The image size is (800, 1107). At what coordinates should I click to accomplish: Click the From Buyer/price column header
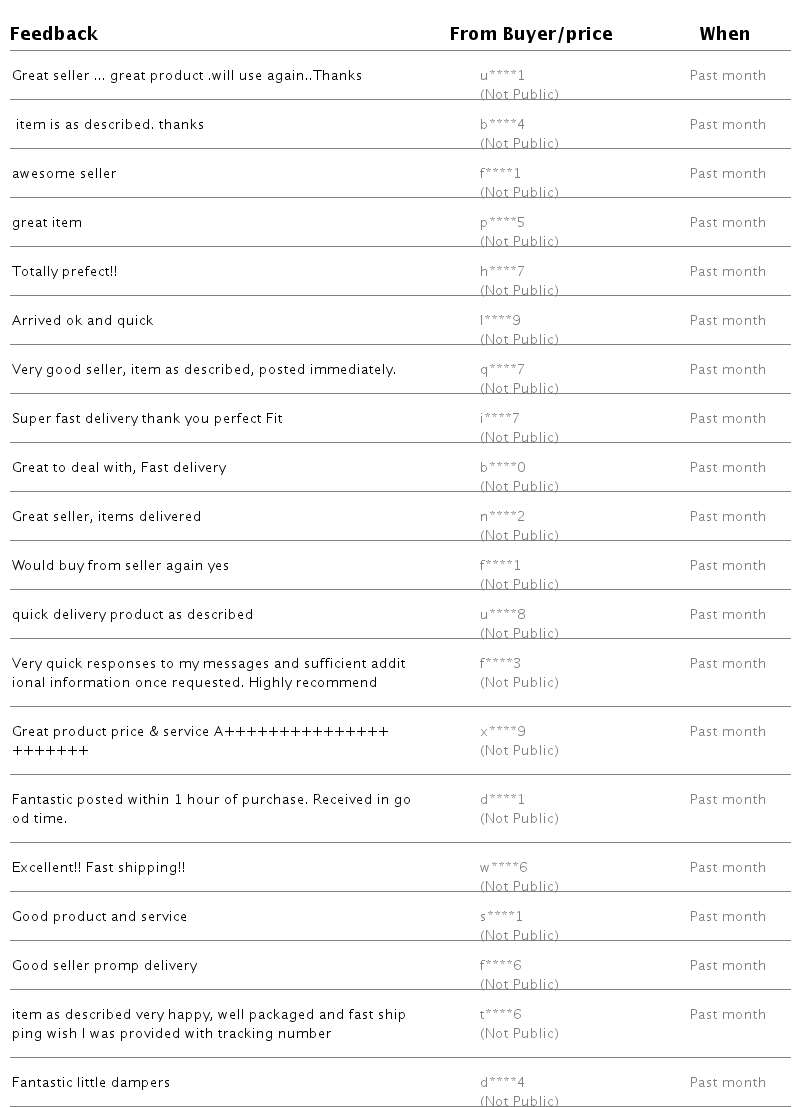click(530, 34)
